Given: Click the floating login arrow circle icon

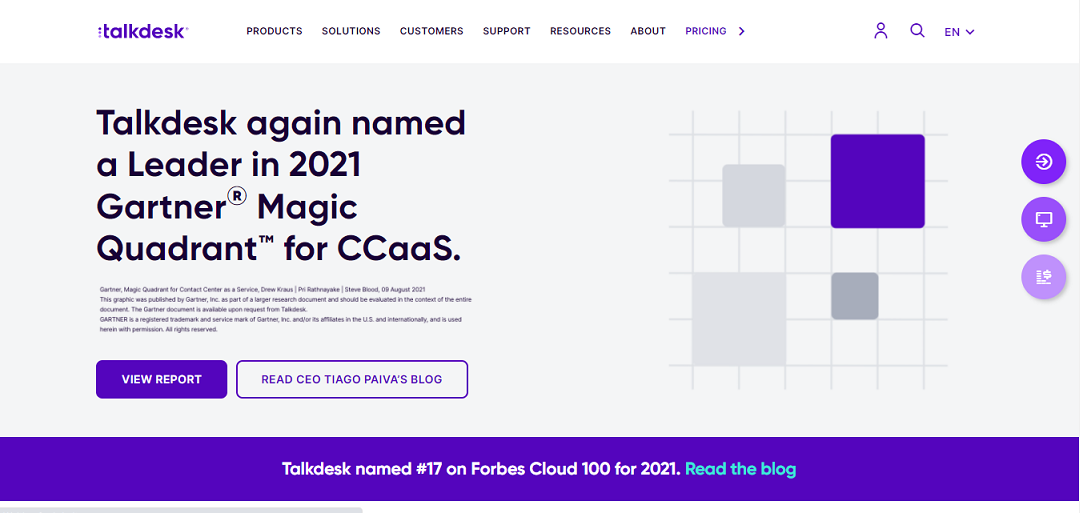Looking at the screenshot, I should tap(1043, 162).
